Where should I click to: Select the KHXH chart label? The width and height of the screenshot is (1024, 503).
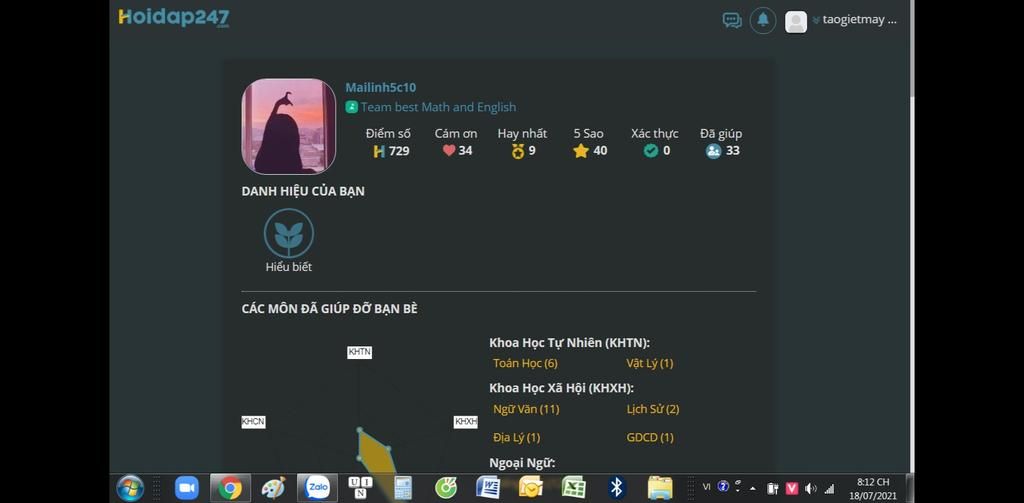click(466, 422)
